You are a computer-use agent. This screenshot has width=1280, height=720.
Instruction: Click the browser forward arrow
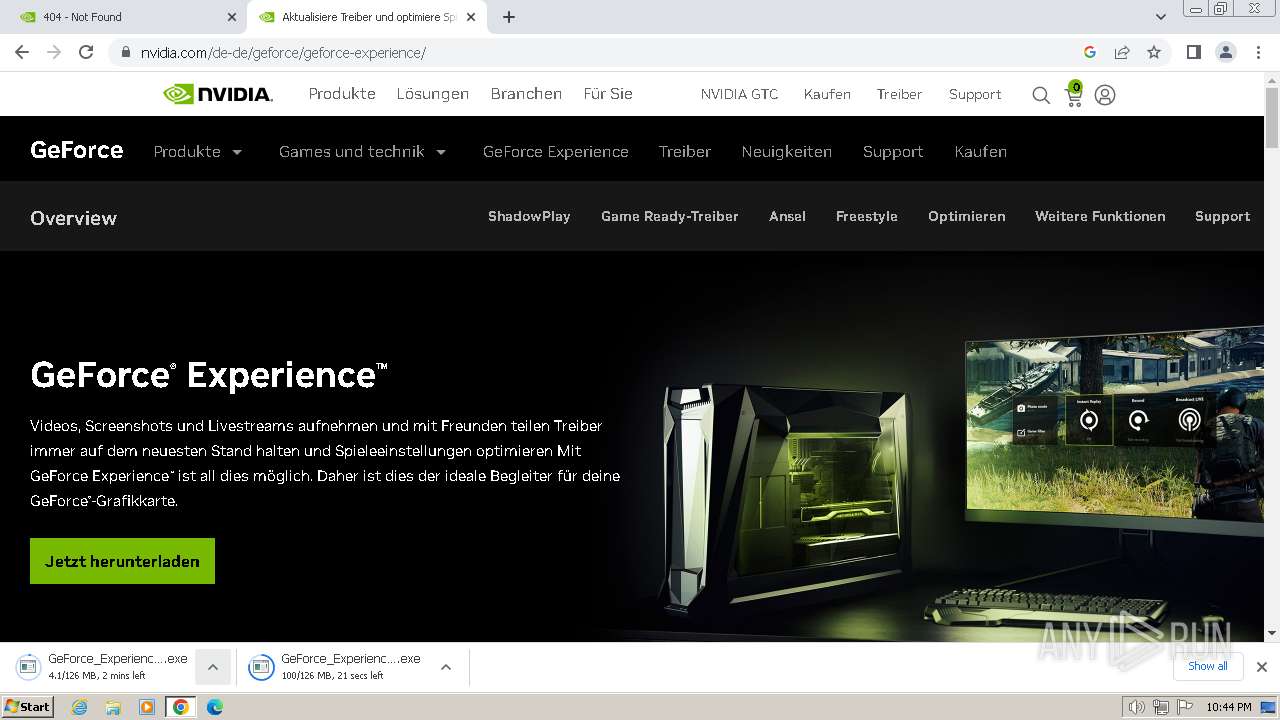pos(54,52)
